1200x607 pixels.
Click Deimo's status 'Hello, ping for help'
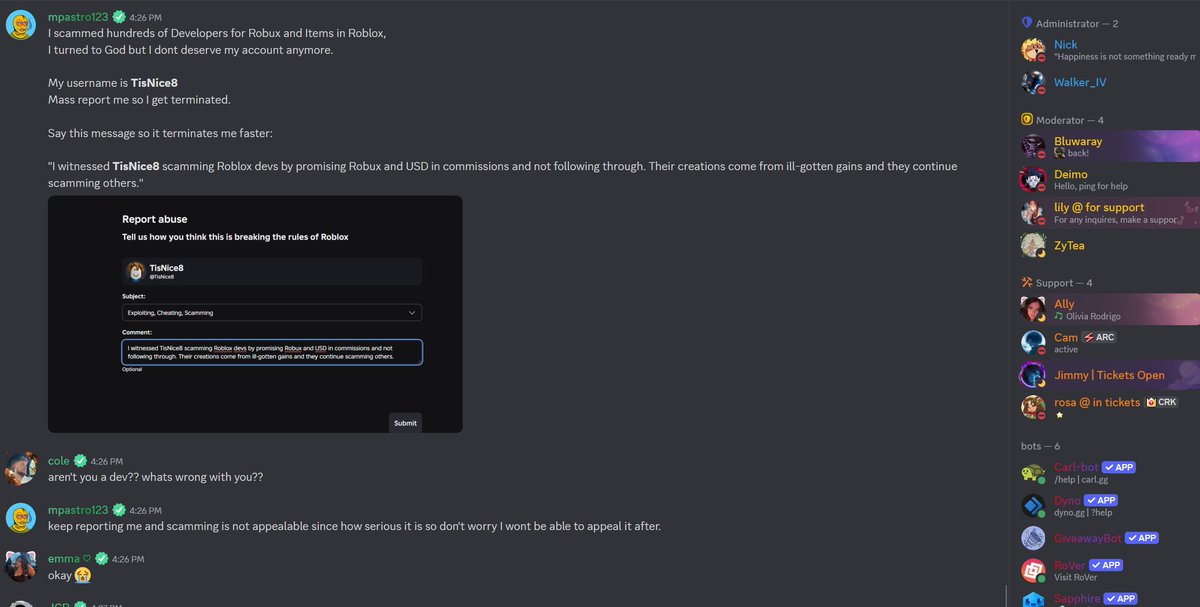click(x=1092, y=187)
